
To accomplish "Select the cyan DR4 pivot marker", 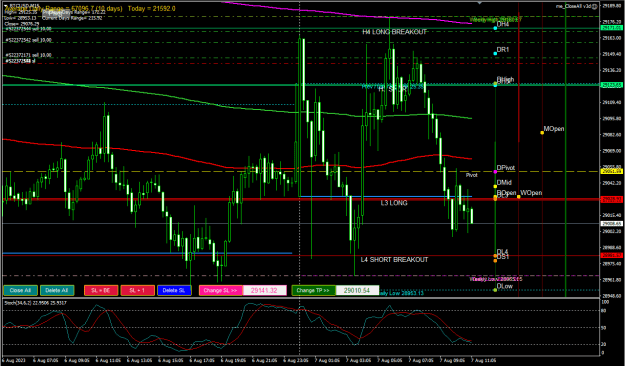I will point(495,28).
